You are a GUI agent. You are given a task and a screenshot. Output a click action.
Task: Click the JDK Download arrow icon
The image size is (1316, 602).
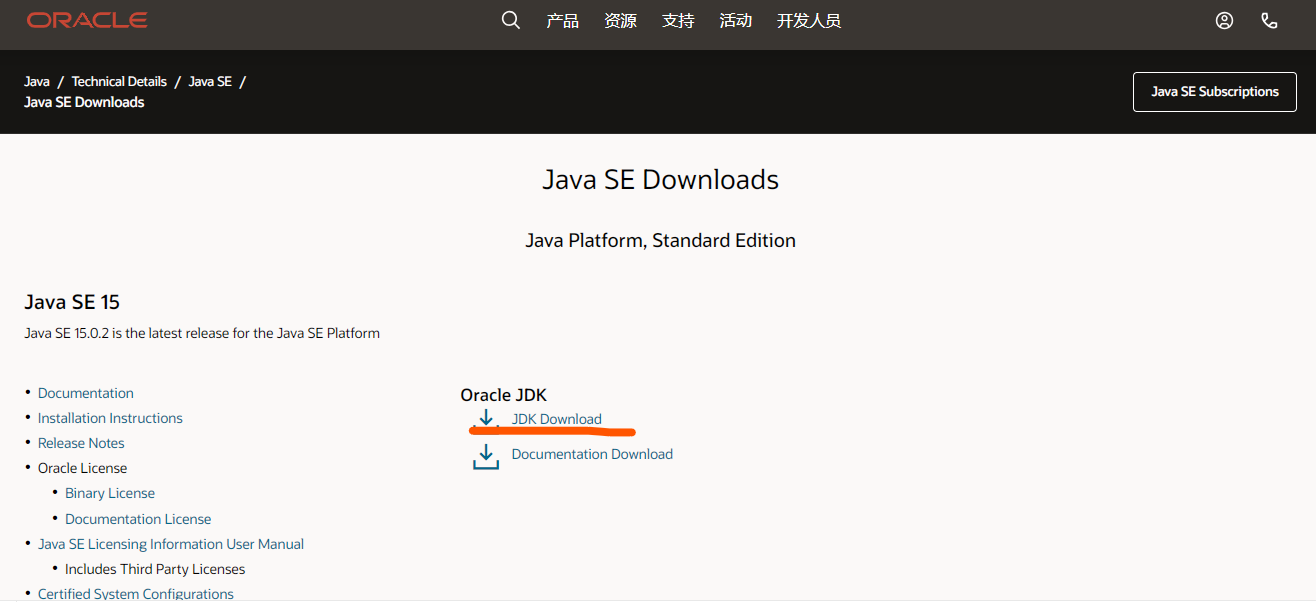[485, 419]
